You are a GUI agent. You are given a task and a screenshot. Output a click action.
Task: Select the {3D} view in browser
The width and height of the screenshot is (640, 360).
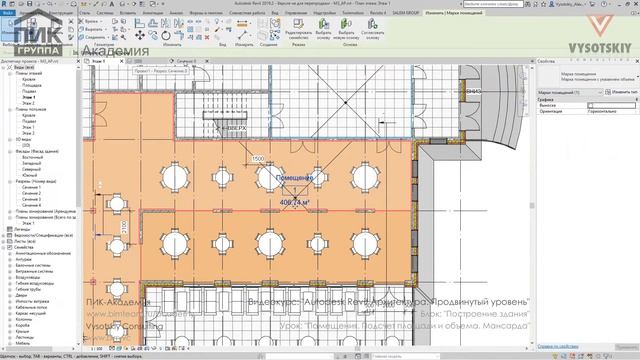26,145
